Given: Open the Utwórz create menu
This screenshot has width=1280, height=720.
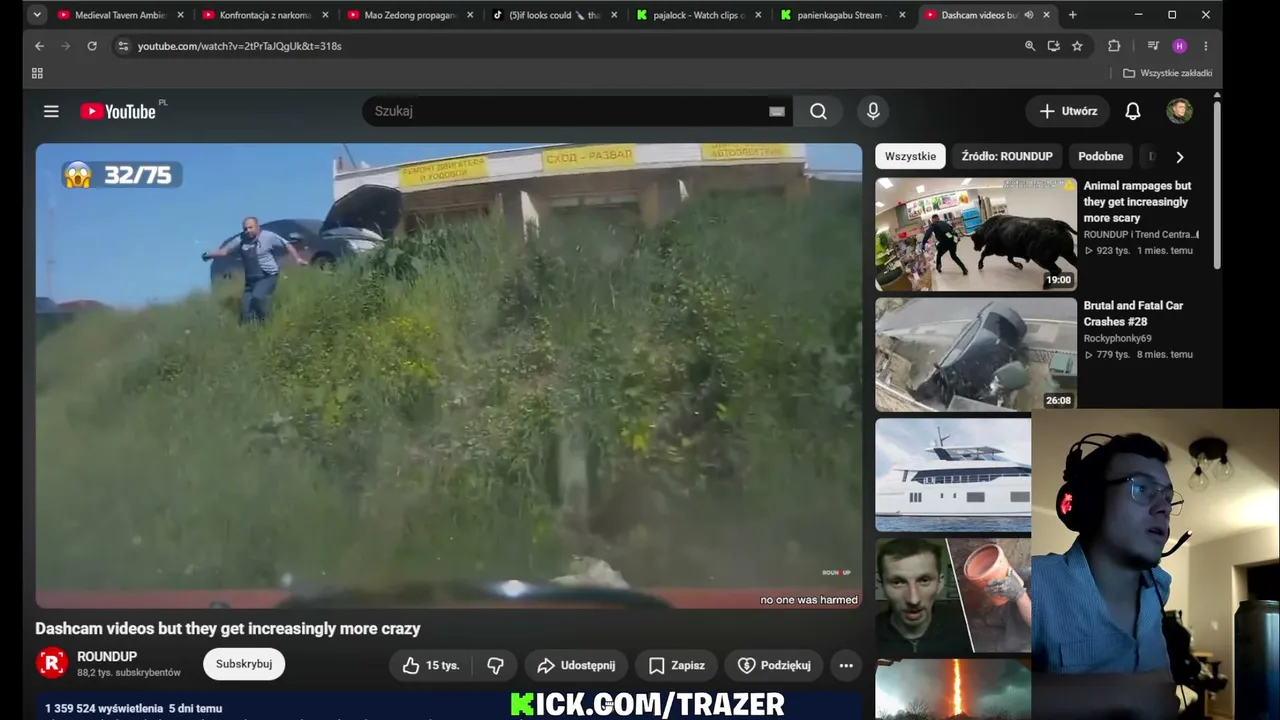Looking at the screenshot, I should pos(1068,111).
